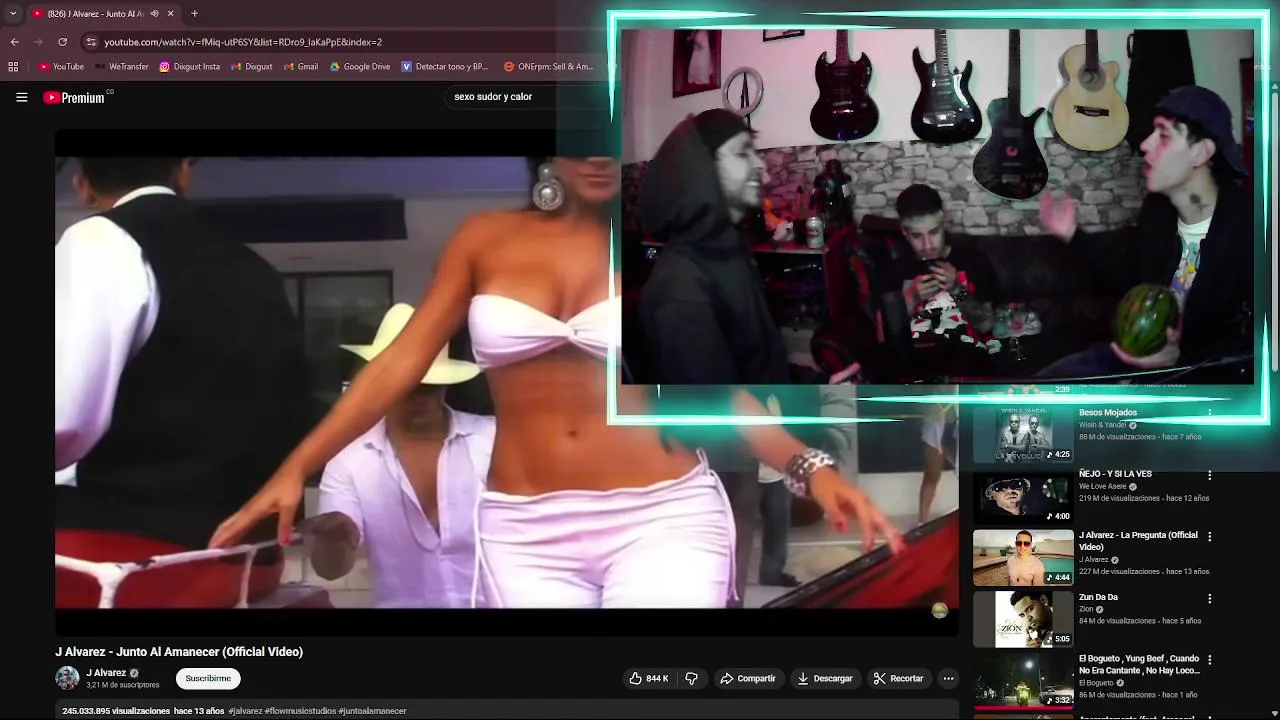The image size is (1280, 720).
Task: Click the We Love Asere channel name
Action: click(x=1103, y=487)
